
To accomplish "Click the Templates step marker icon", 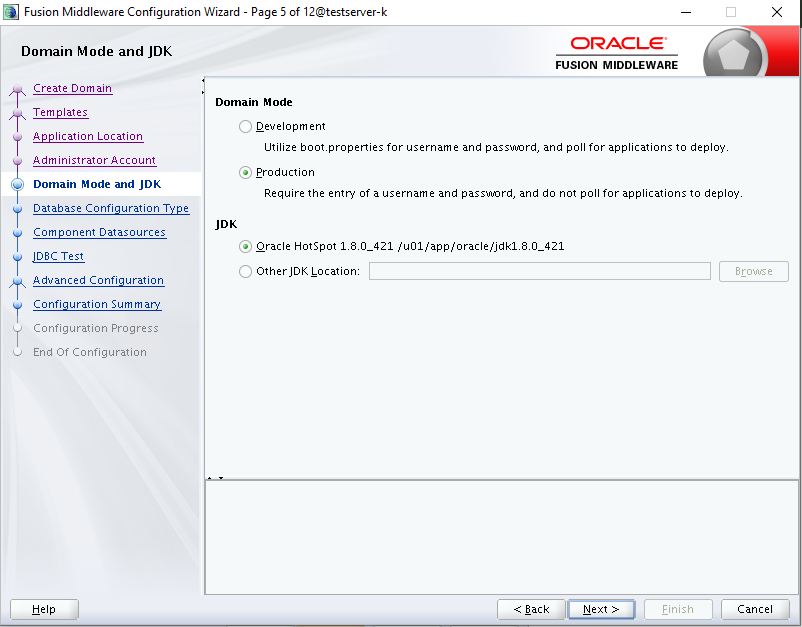I will 17,114.
